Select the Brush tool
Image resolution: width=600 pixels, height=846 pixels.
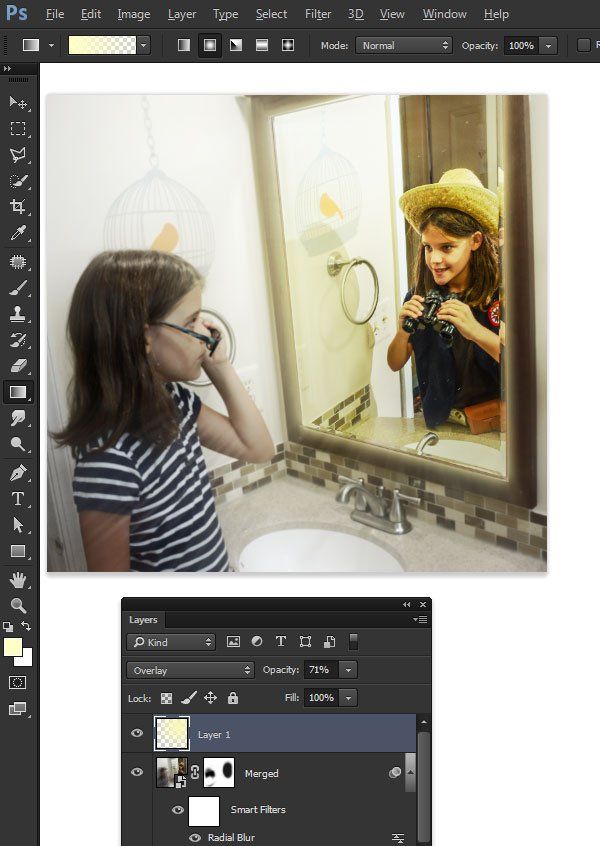pos(18,288)
